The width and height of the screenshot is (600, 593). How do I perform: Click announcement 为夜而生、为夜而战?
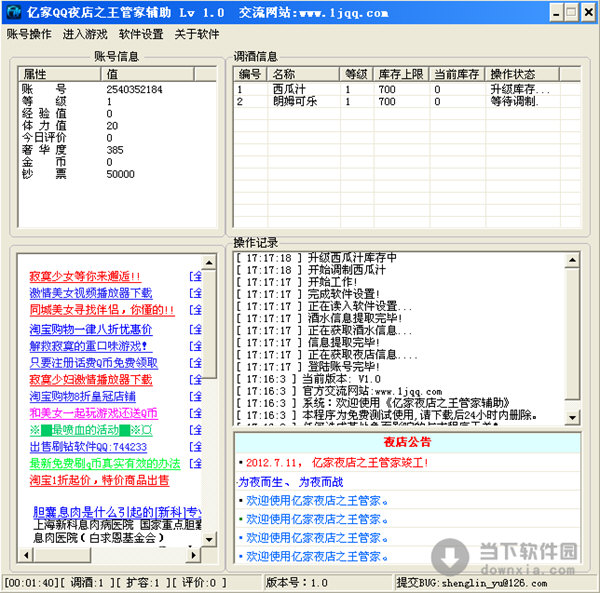pyautogui.click(x=291, y=482)
